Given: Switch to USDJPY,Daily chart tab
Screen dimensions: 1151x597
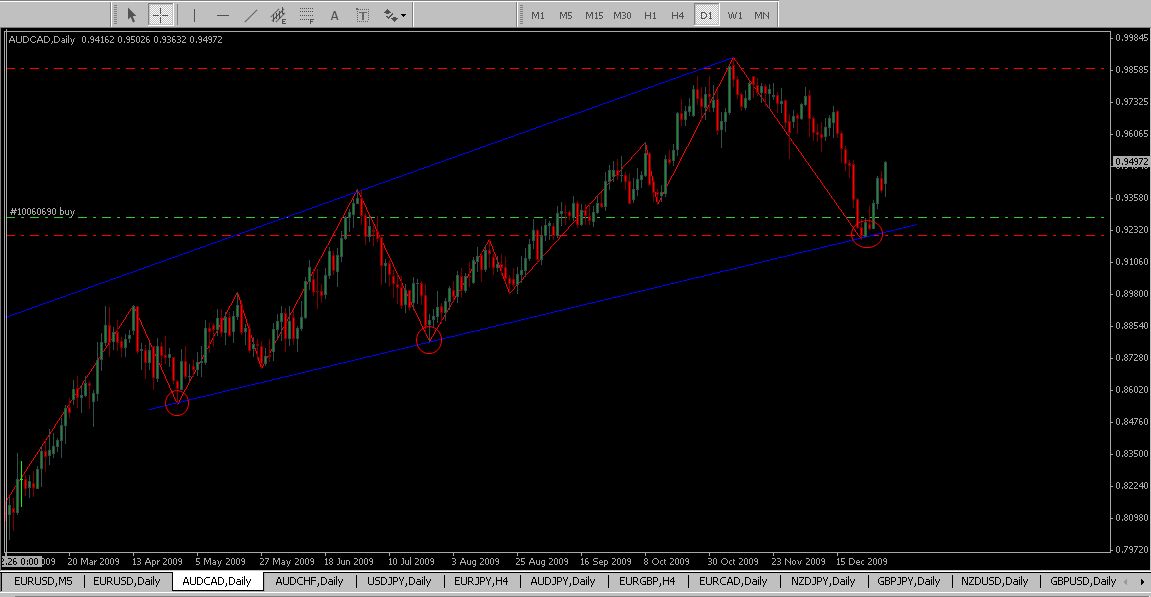Looking at the screenshot, I should point(399,581).
